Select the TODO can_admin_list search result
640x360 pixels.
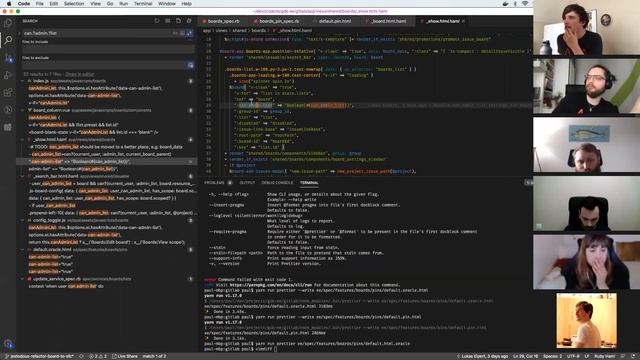coord(105,147)
